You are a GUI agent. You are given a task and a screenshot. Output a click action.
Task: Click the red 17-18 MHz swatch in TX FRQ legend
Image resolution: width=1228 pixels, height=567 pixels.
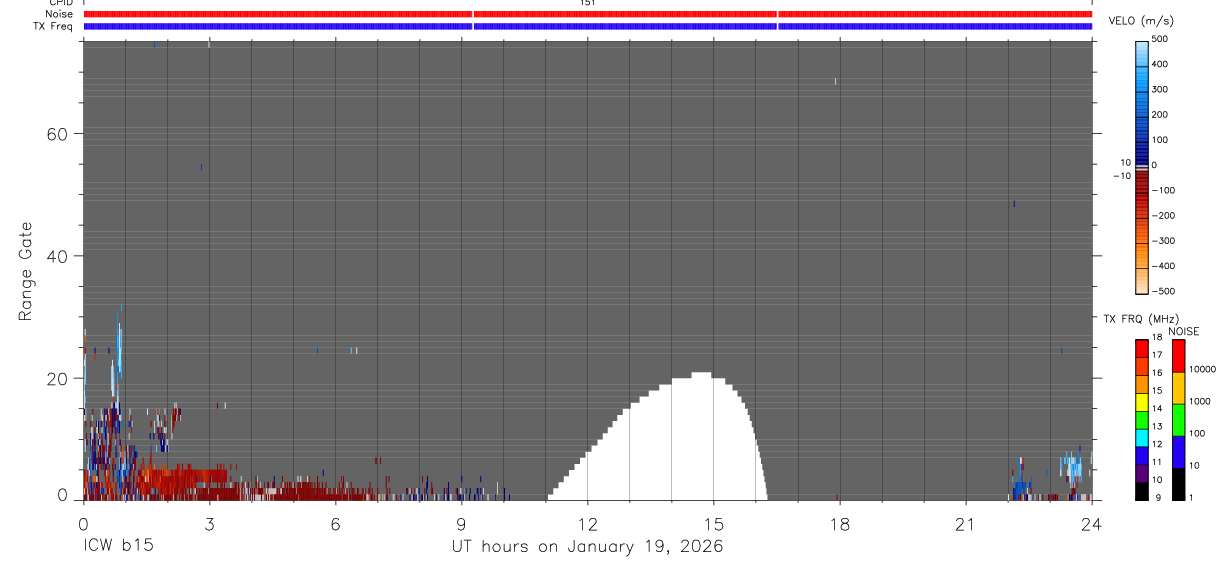[1142, 348]
